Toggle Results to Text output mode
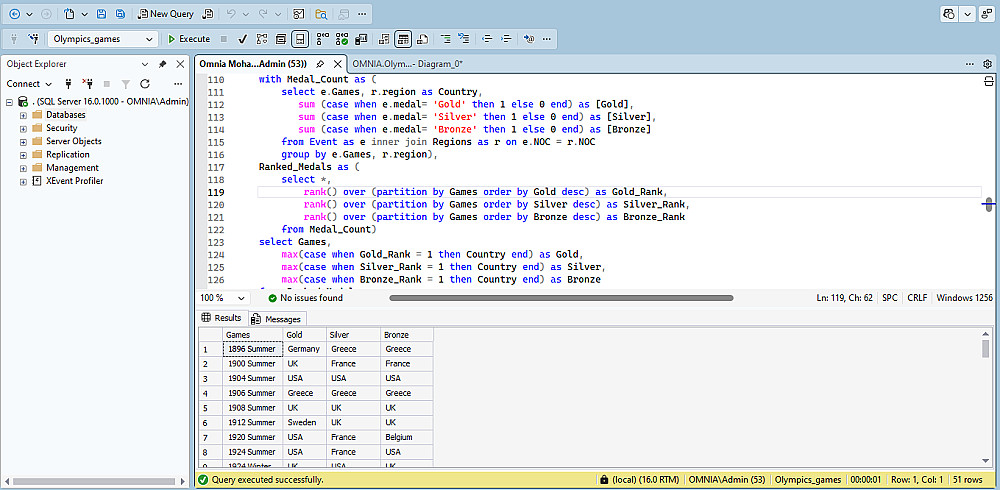 [385, 39]
